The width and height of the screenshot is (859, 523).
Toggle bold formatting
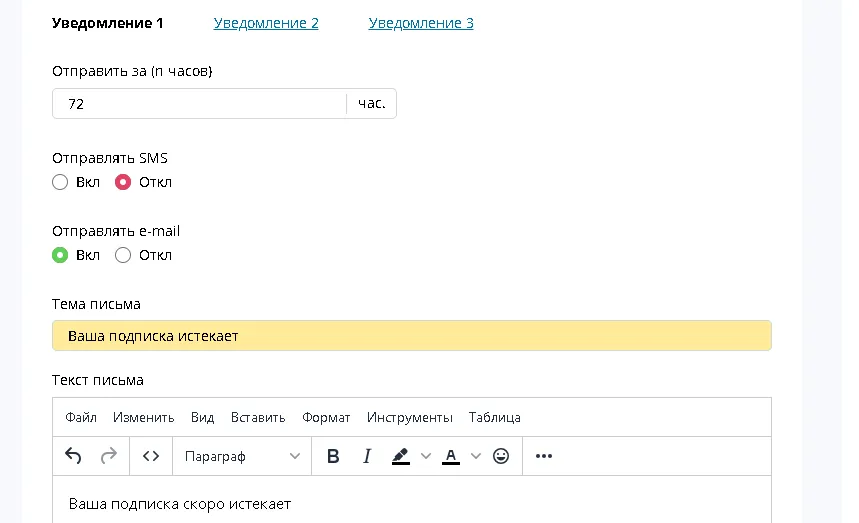point(333,456)
